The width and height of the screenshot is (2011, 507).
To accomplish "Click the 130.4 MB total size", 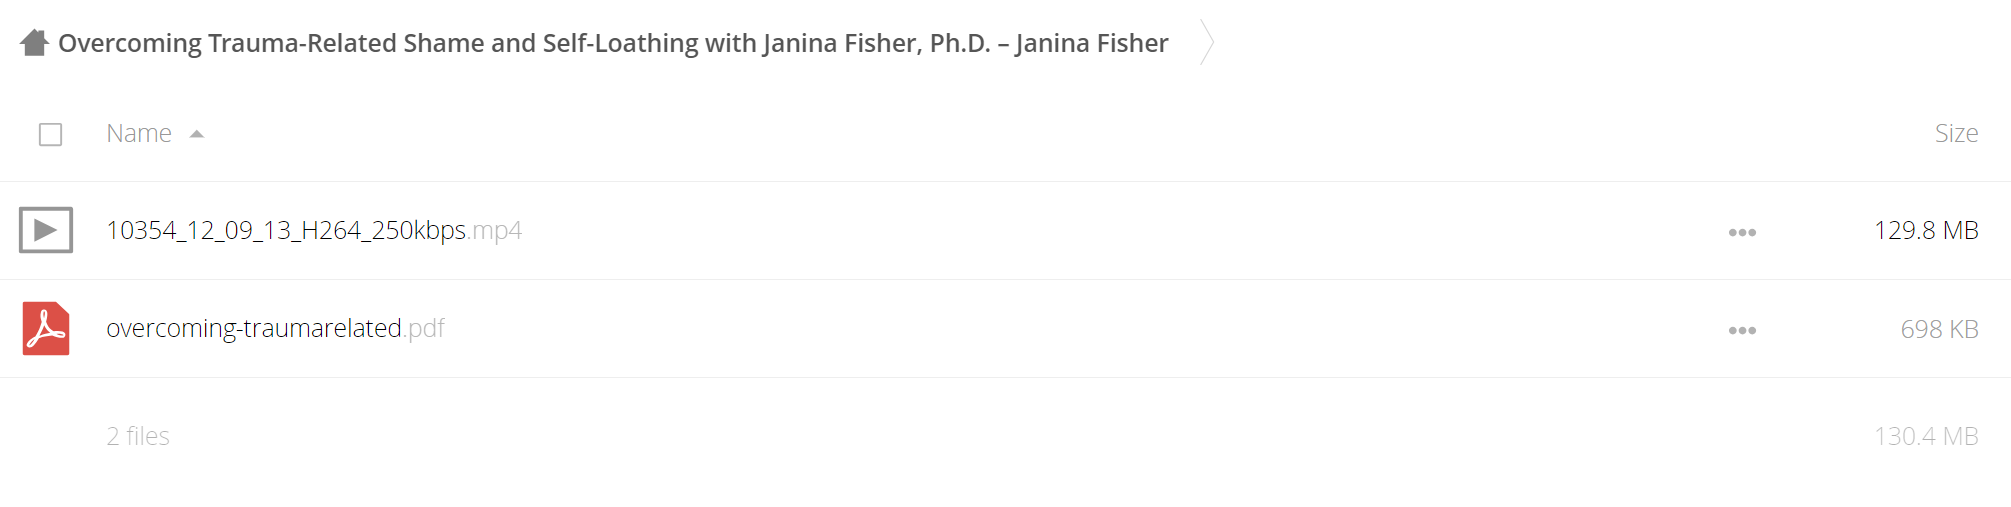I will click(1926, 436).
